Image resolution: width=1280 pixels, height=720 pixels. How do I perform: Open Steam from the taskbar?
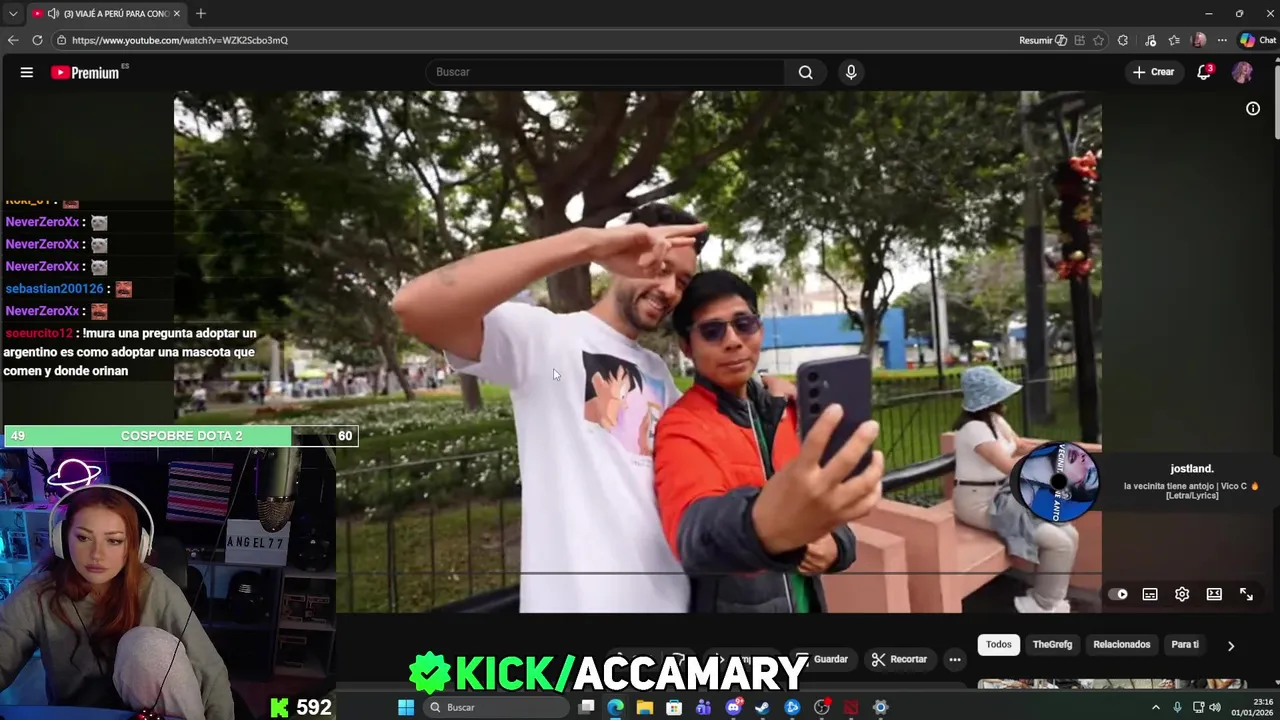point(762,707)
